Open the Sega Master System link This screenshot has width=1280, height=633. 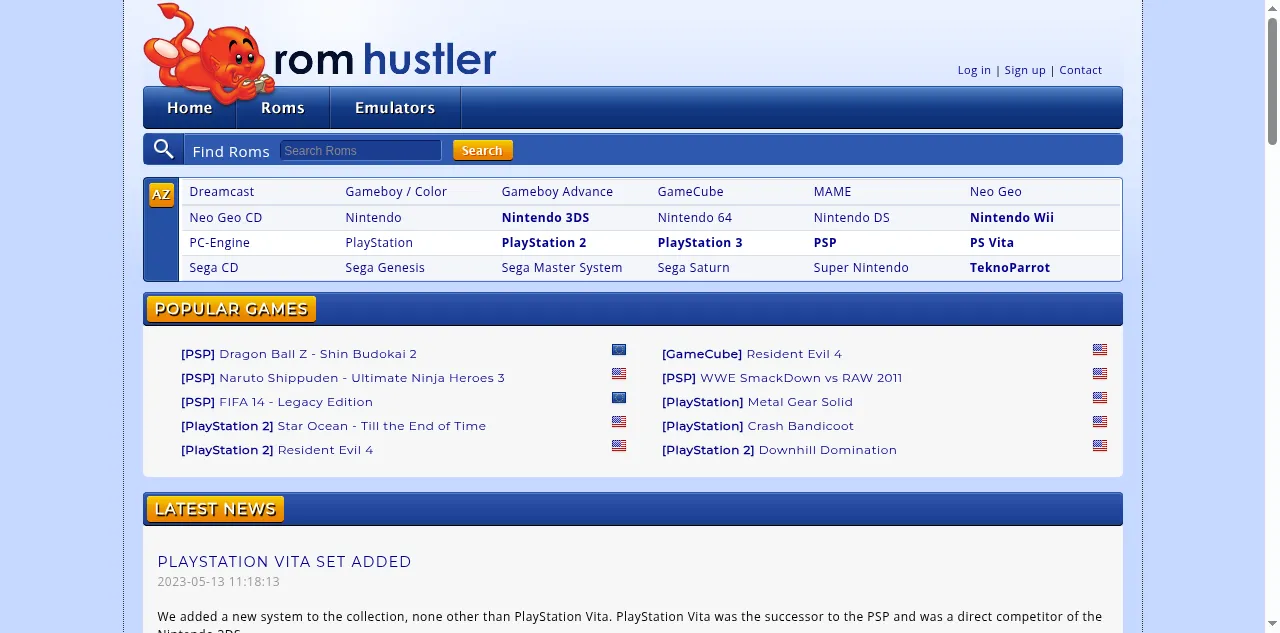(x=562, y=268)
